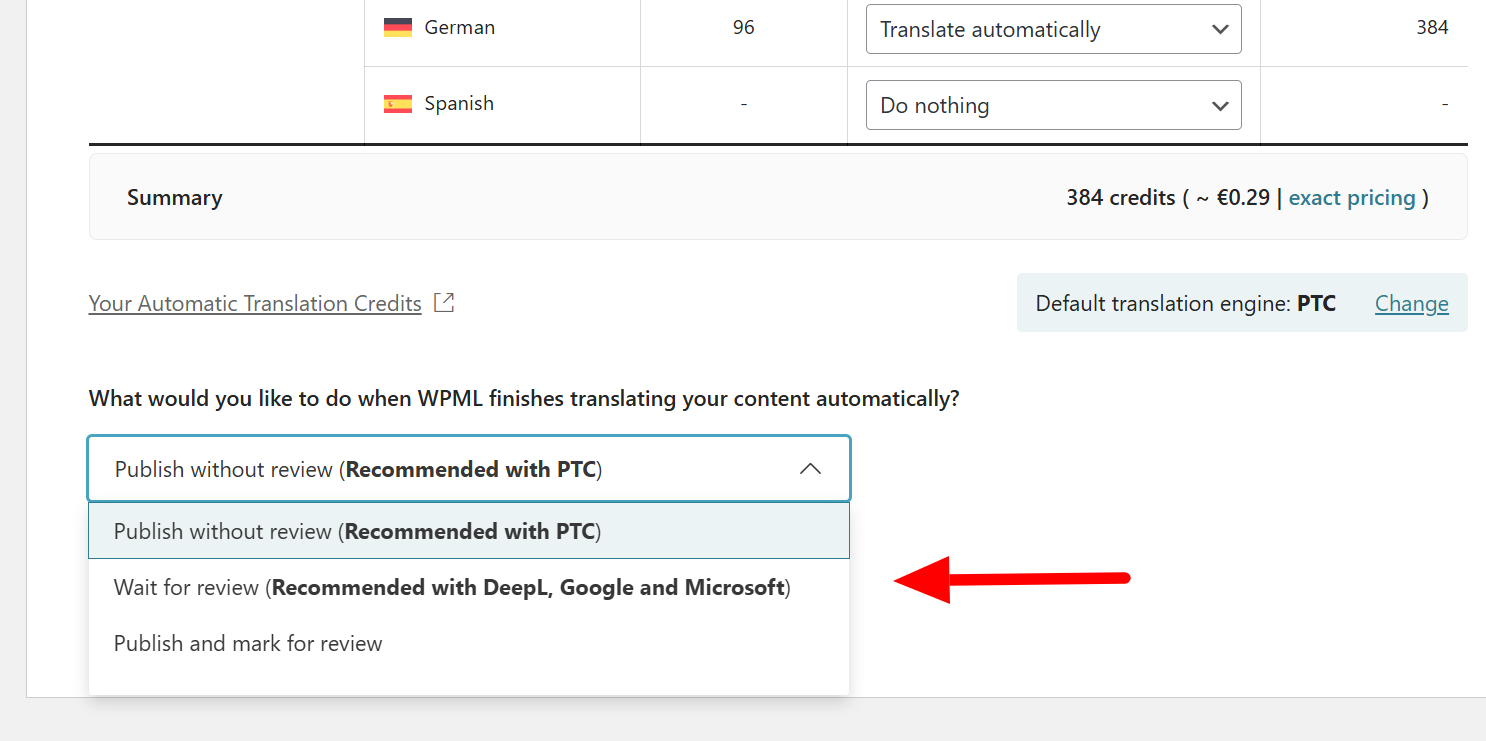1486x741 pixels.
Task: Click the 'Default translation engine: PTC' label
Action: point(1185,304)
